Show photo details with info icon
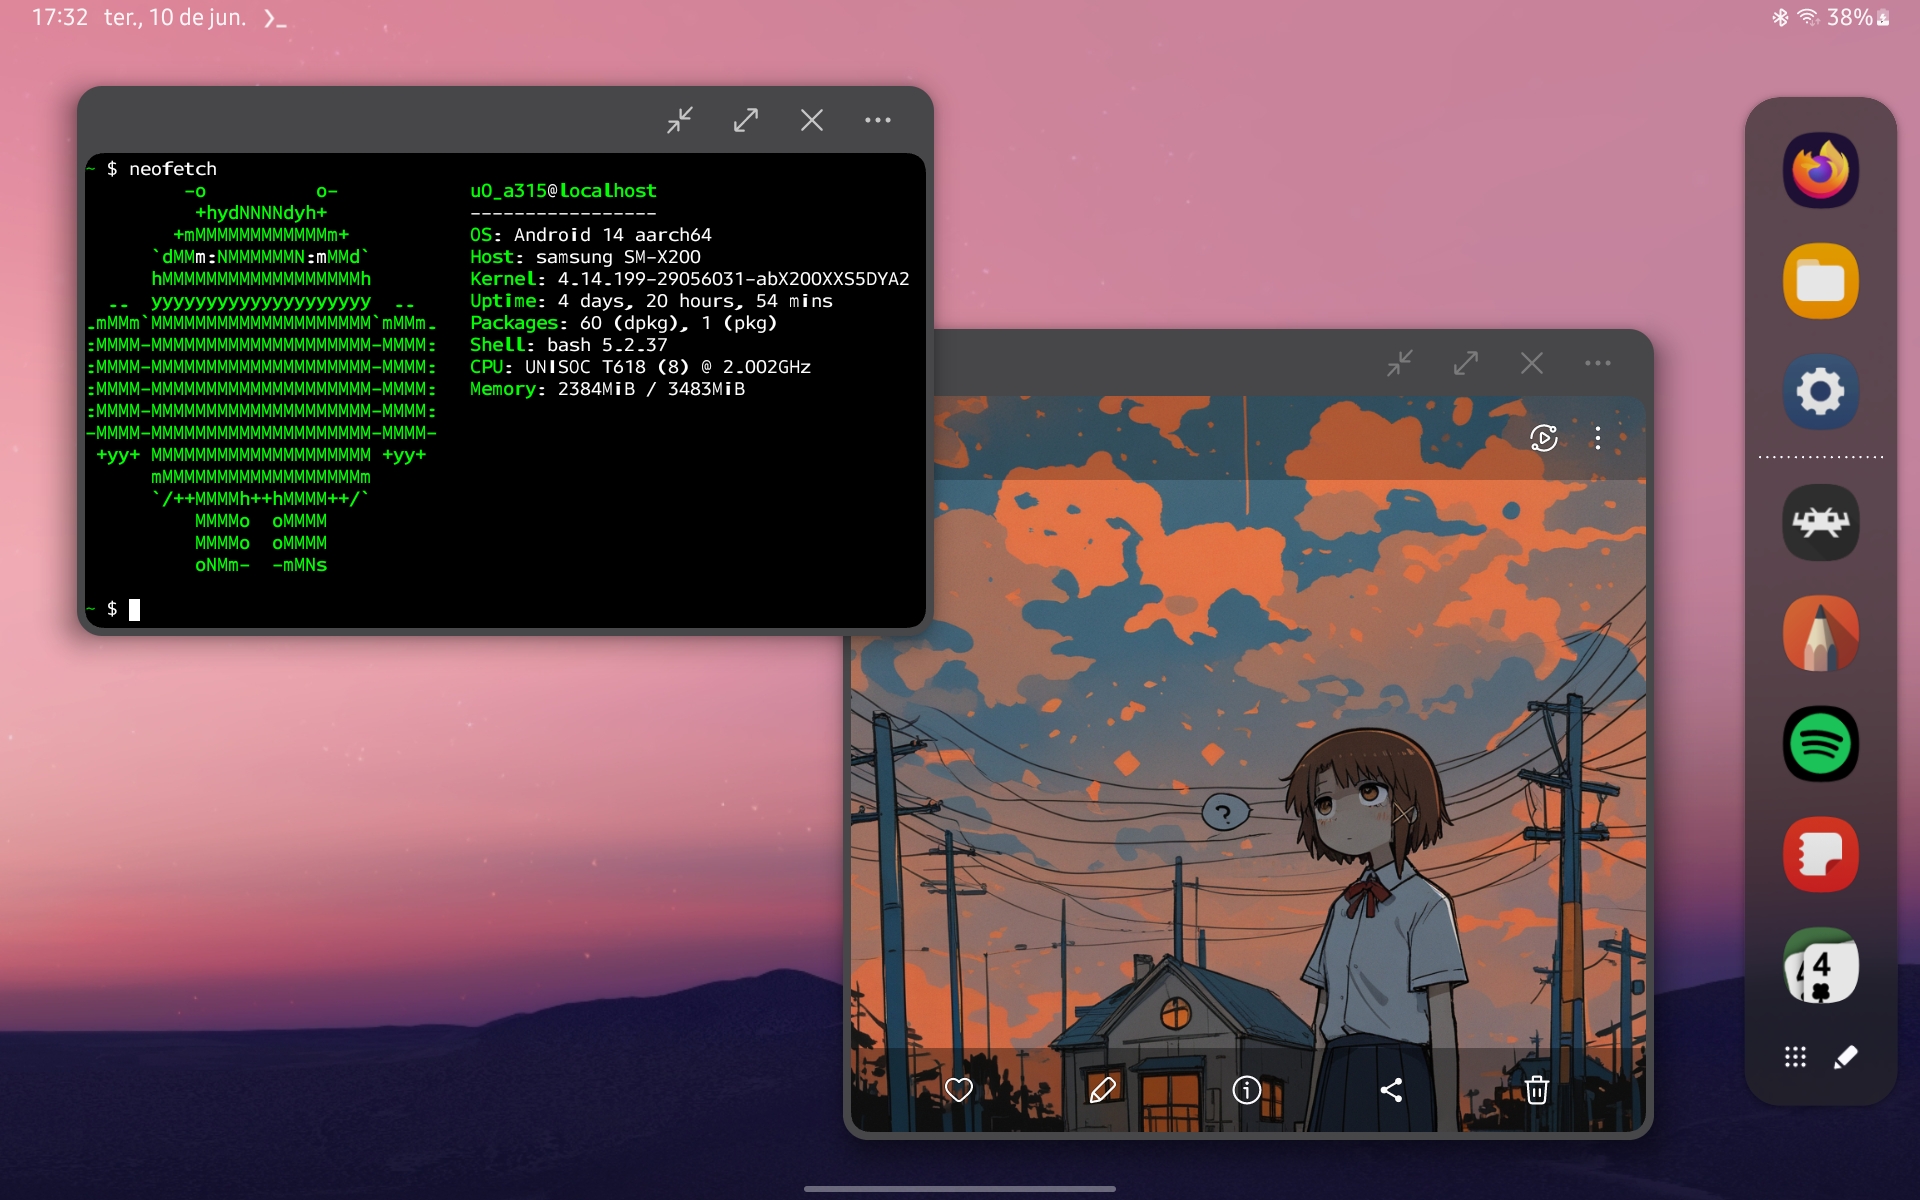The width and height of the screenshot is (1920, 1200). click(1246, 1090)
